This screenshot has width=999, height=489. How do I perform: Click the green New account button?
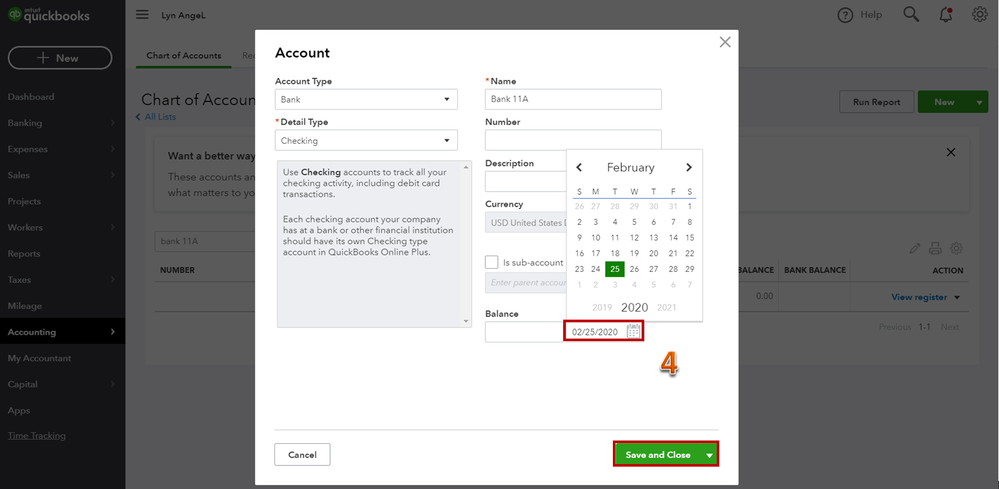click(944, 102)
